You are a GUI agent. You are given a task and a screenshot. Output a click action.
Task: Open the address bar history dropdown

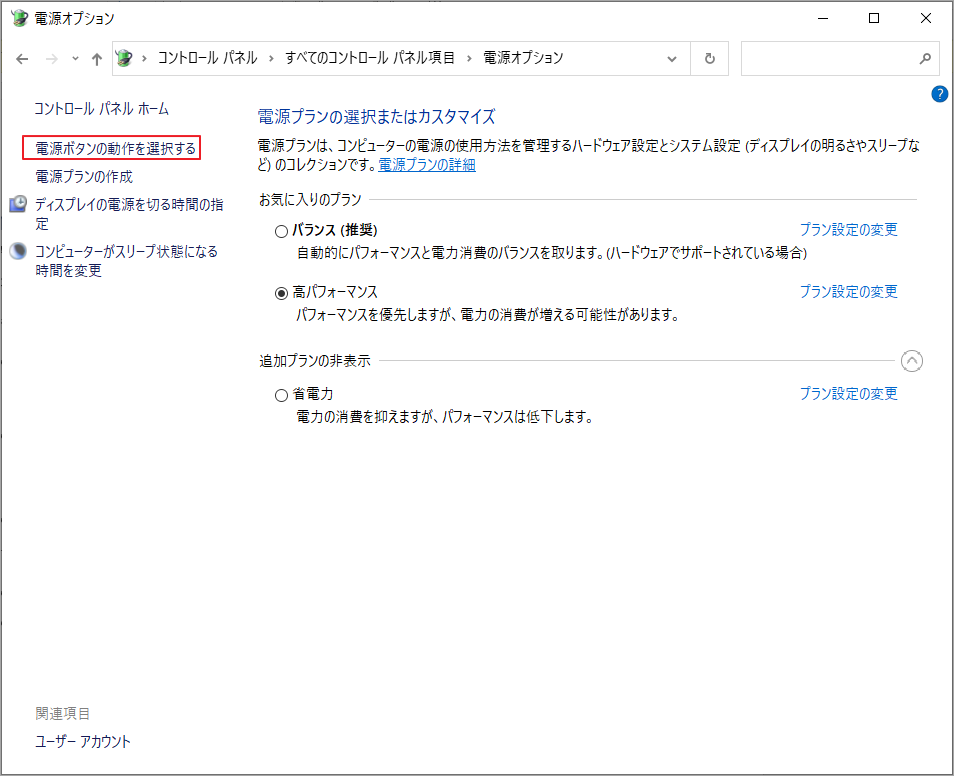tap(672, 58)
